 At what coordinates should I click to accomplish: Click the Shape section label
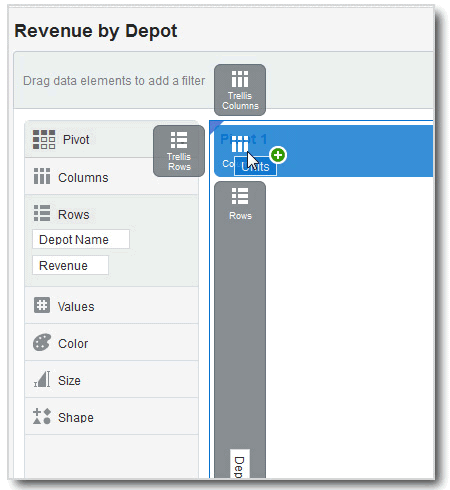pos(76,418)
